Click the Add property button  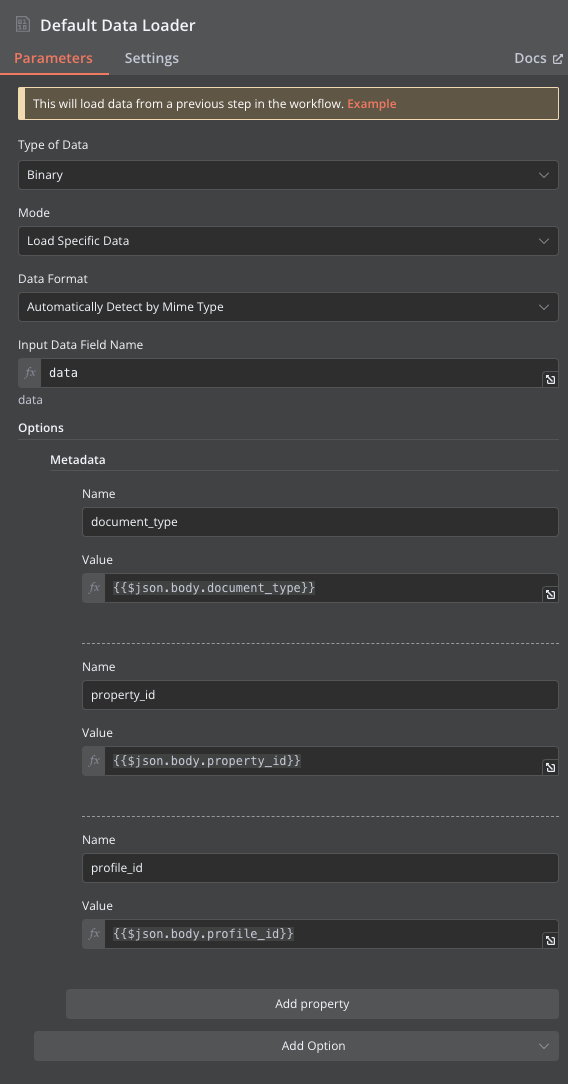(x=312, y=1004)
